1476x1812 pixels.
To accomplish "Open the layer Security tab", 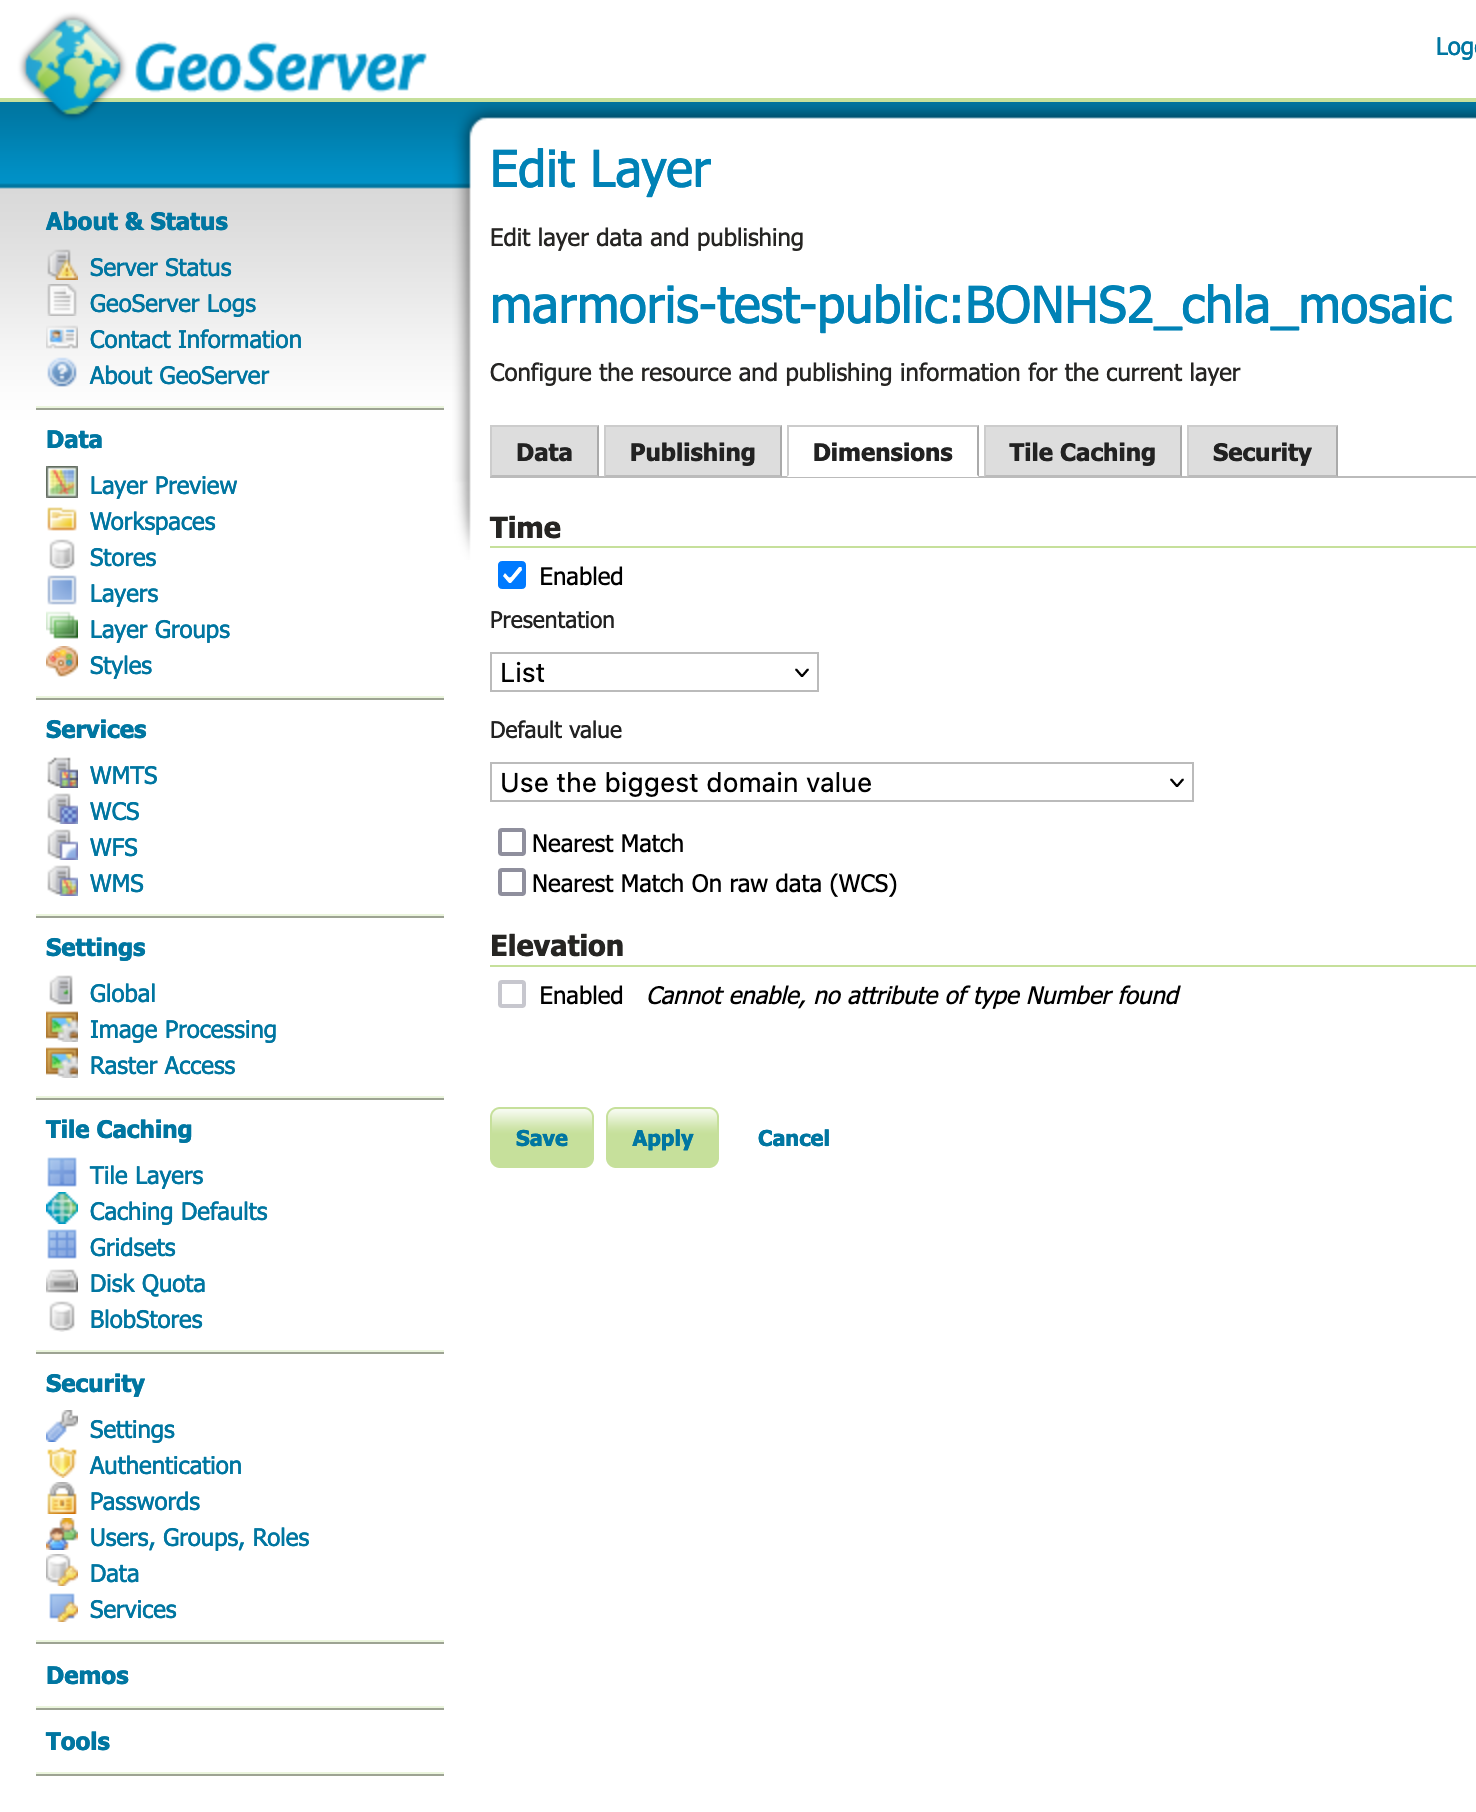I will [x=1262, y=452].
